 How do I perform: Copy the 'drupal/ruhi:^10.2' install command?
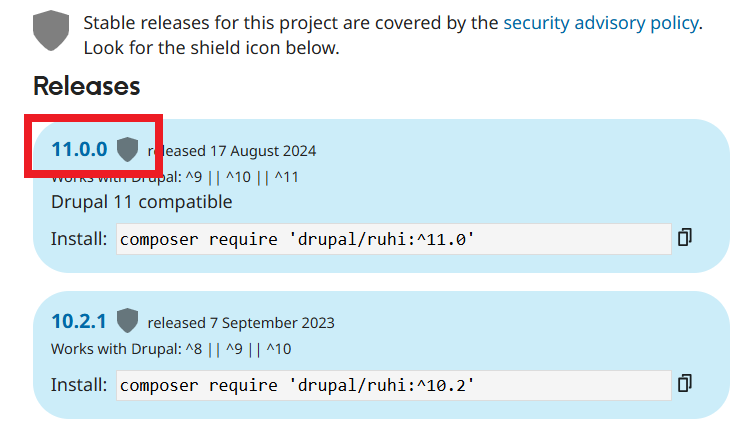pyautogui.click(x=685, y=383)
